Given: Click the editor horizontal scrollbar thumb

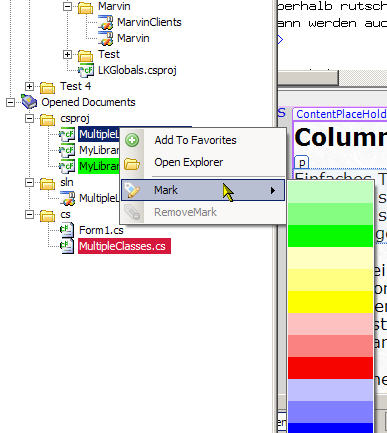Looking at the screenshot, I should point(308,79).
